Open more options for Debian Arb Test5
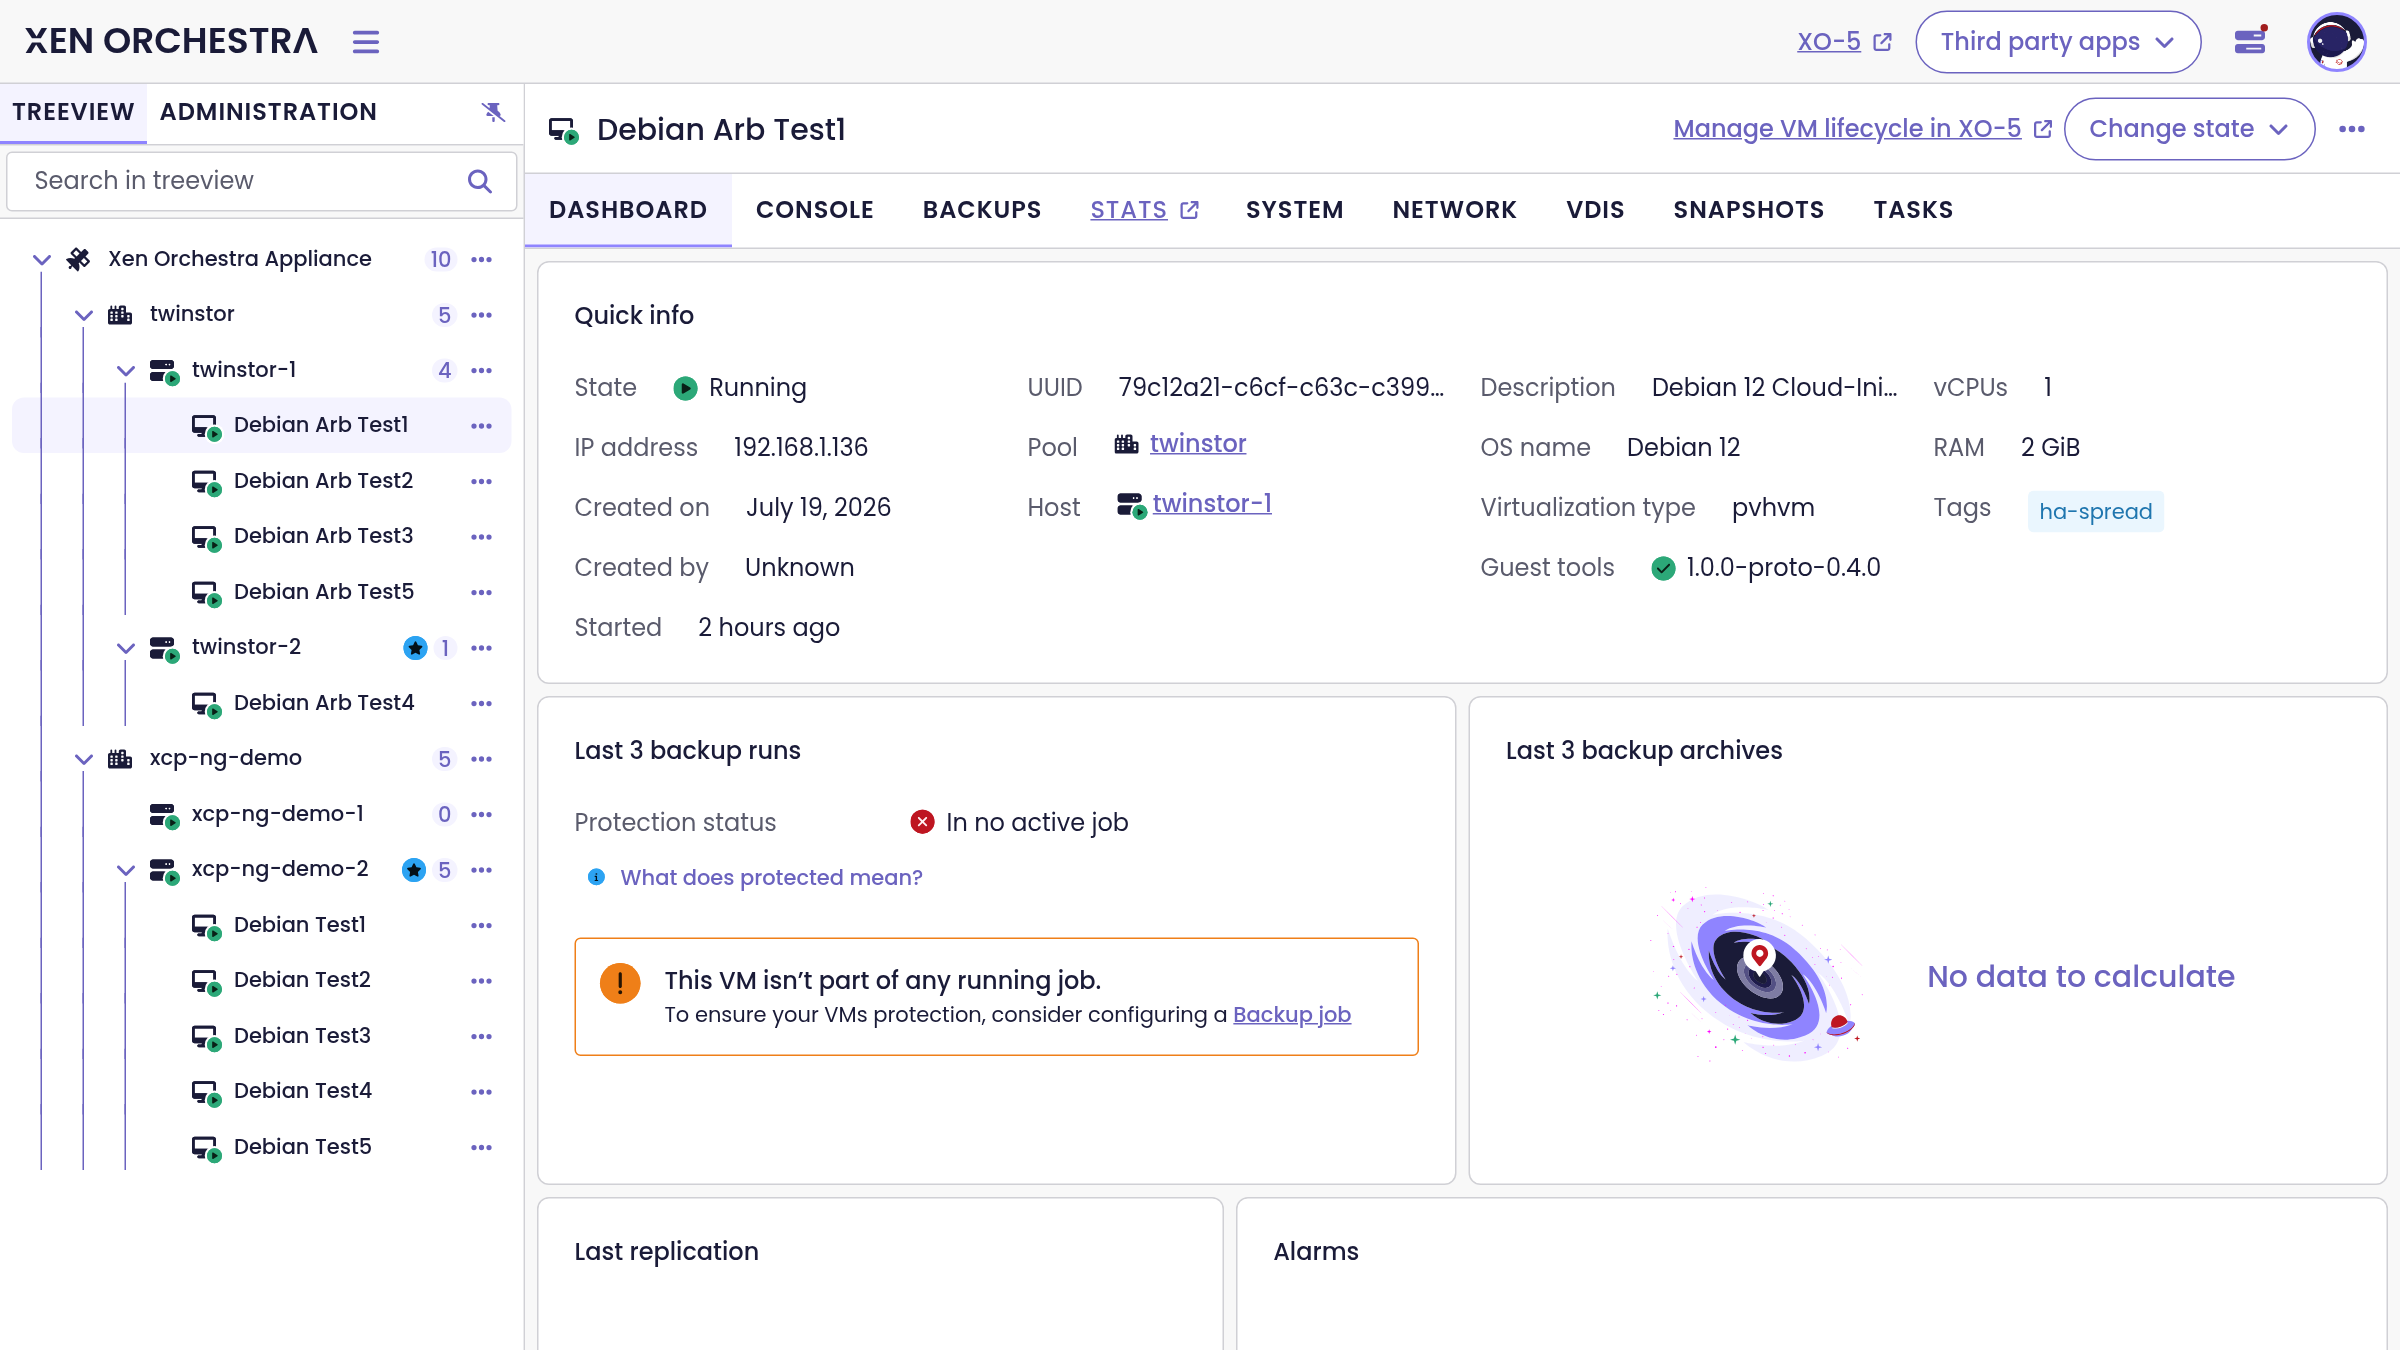2400x1350 pixels. (482, 592)
